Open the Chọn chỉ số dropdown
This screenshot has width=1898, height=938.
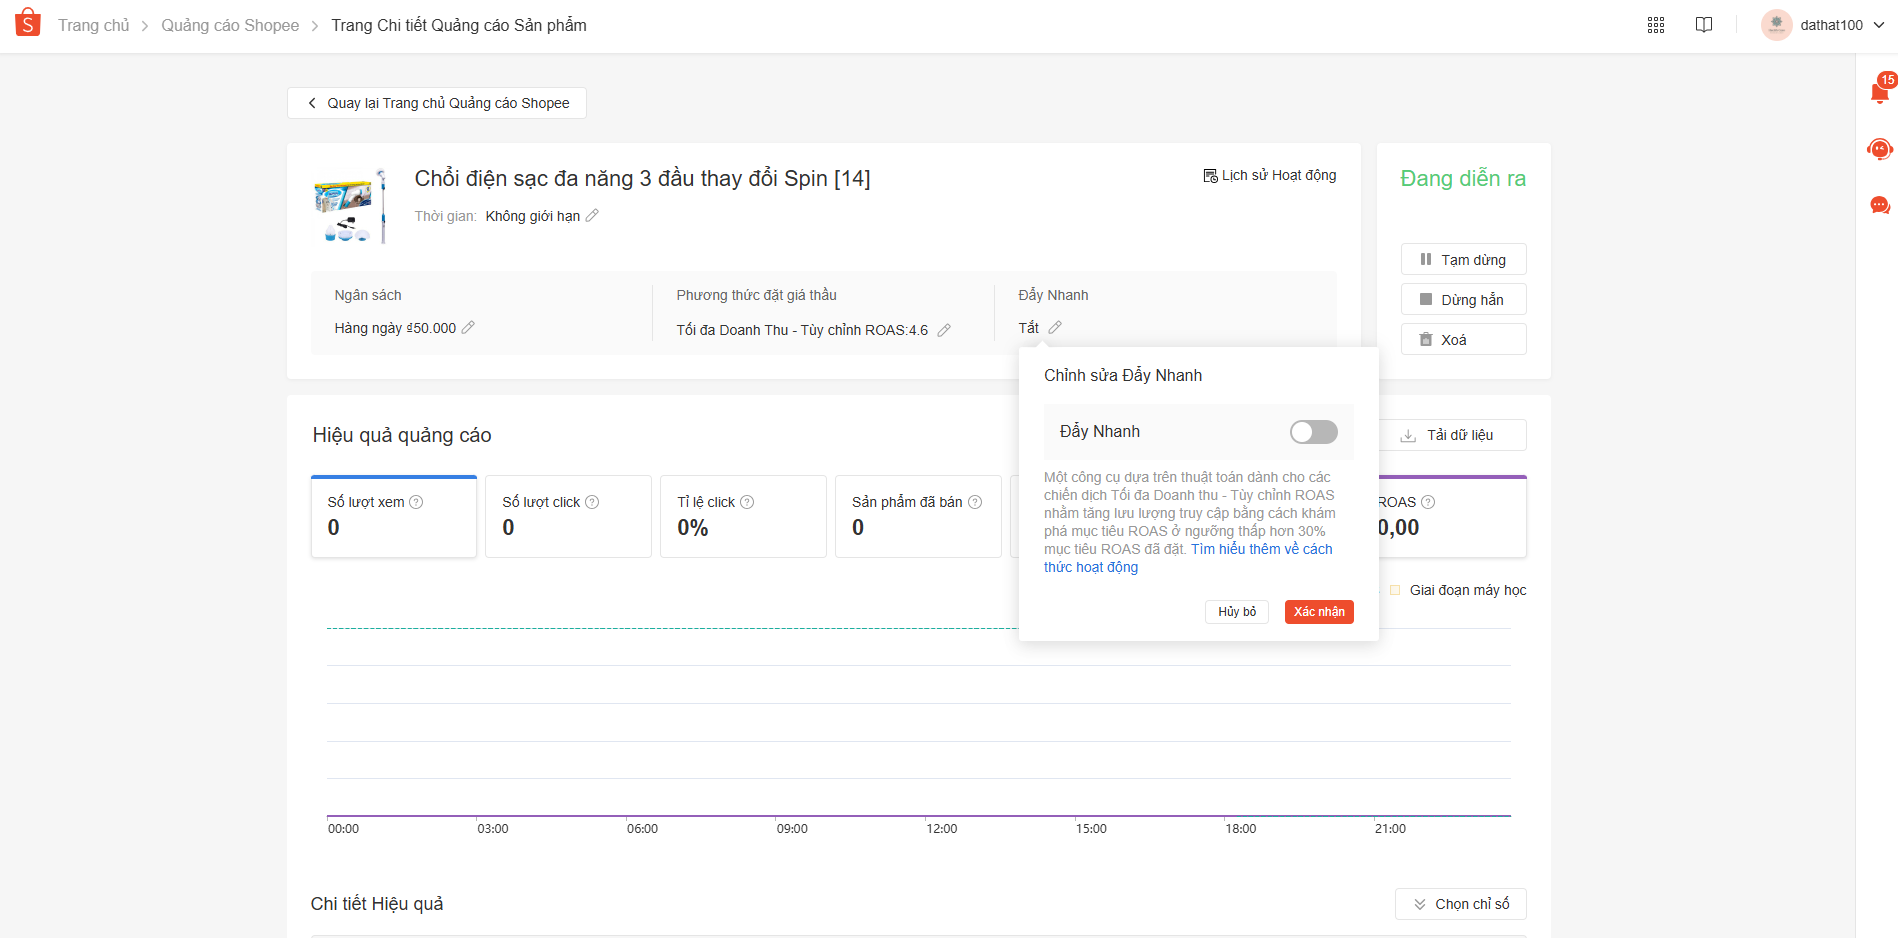[1460, 904]
